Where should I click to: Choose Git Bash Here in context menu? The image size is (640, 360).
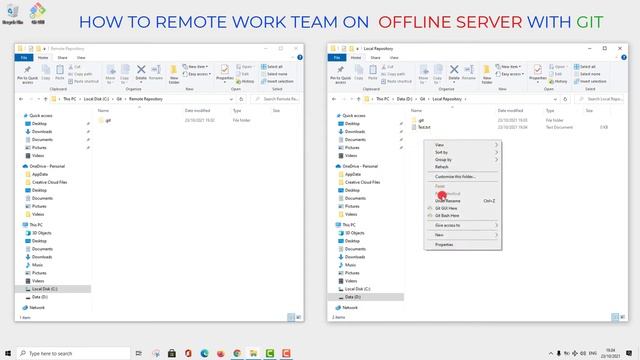(x=462, y=216)
